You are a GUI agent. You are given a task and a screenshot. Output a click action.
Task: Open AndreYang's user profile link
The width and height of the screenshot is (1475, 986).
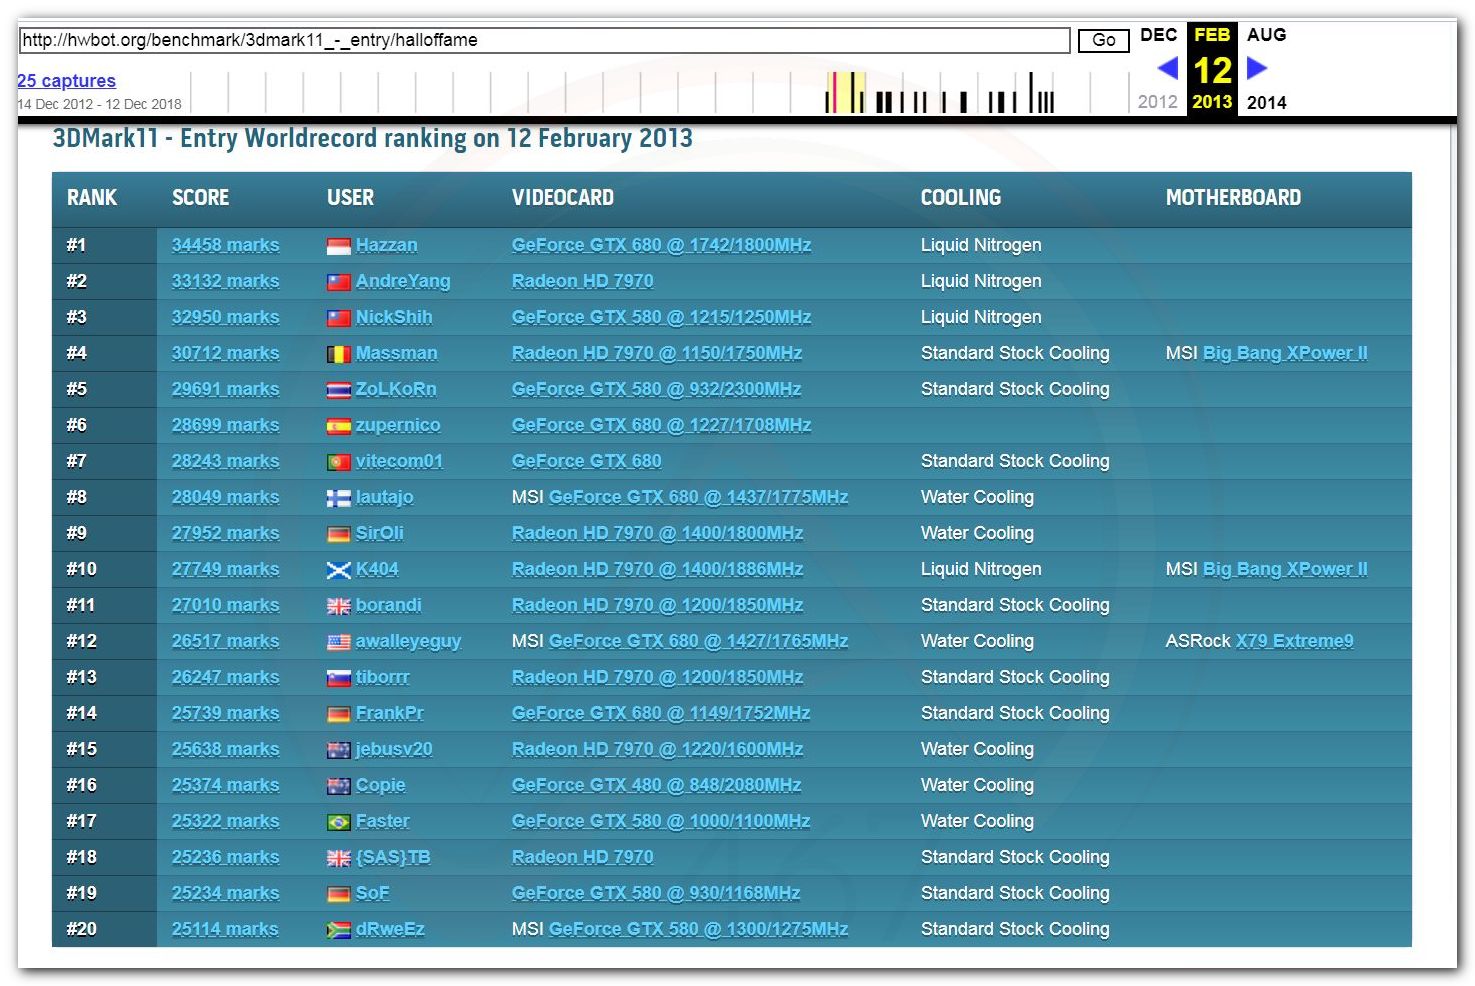point(403,281)
